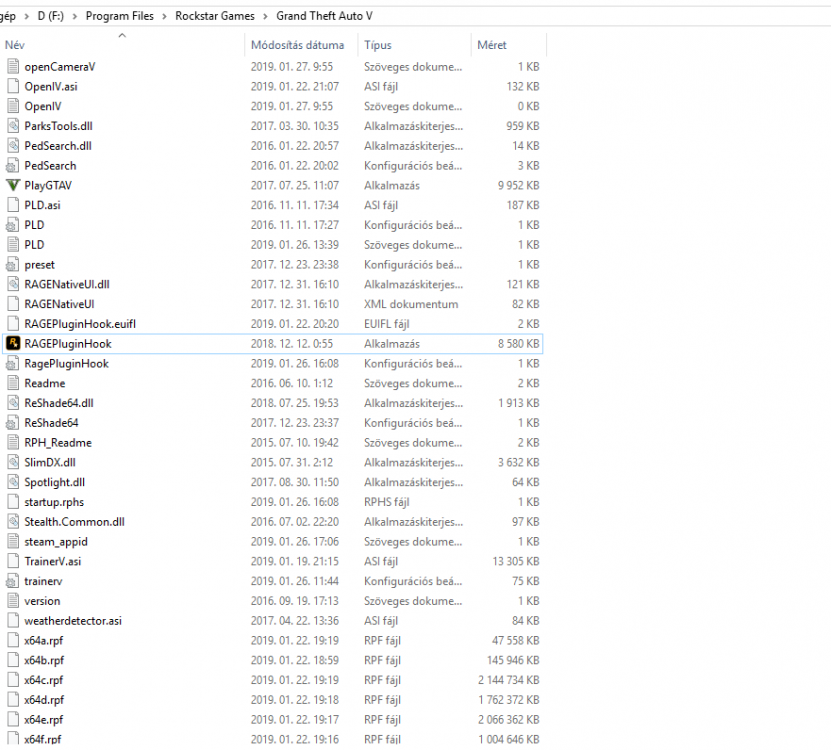Select the x64f.rpf file name
The width and height of the screenshot is (831, 750).
(x=43, y=739)
